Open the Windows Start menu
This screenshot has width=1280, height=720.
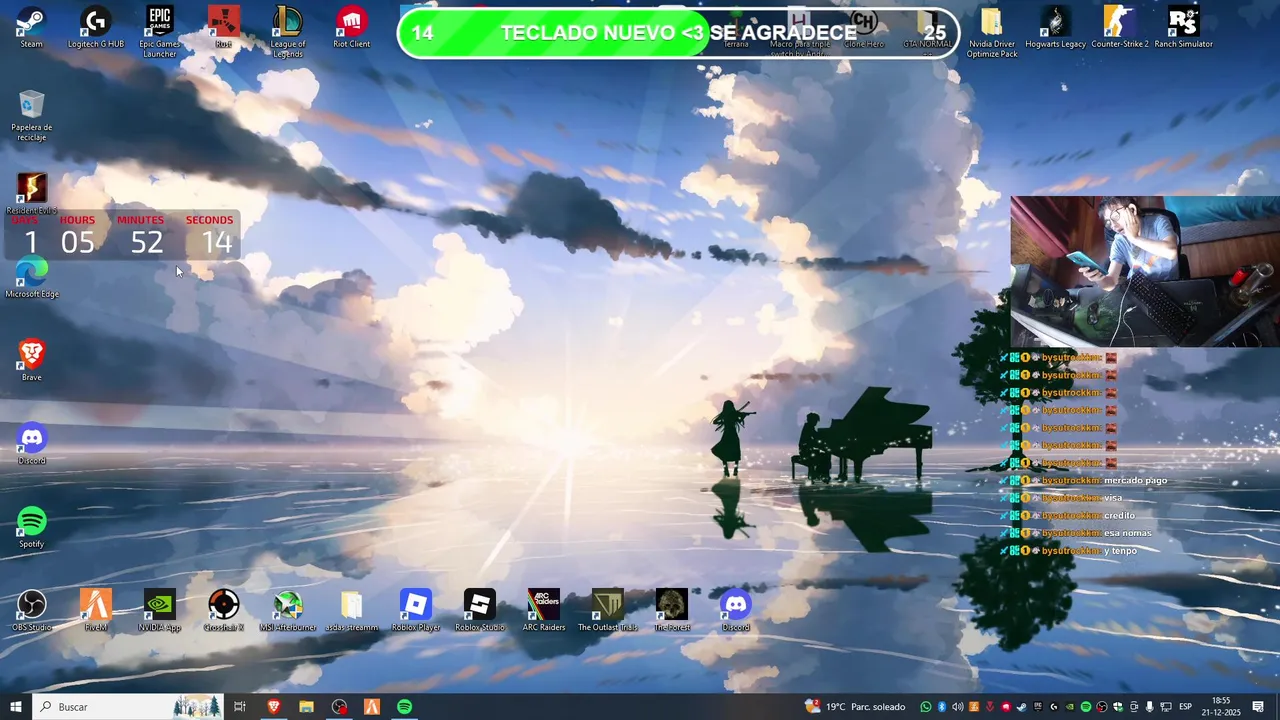[x=15, y=707]
